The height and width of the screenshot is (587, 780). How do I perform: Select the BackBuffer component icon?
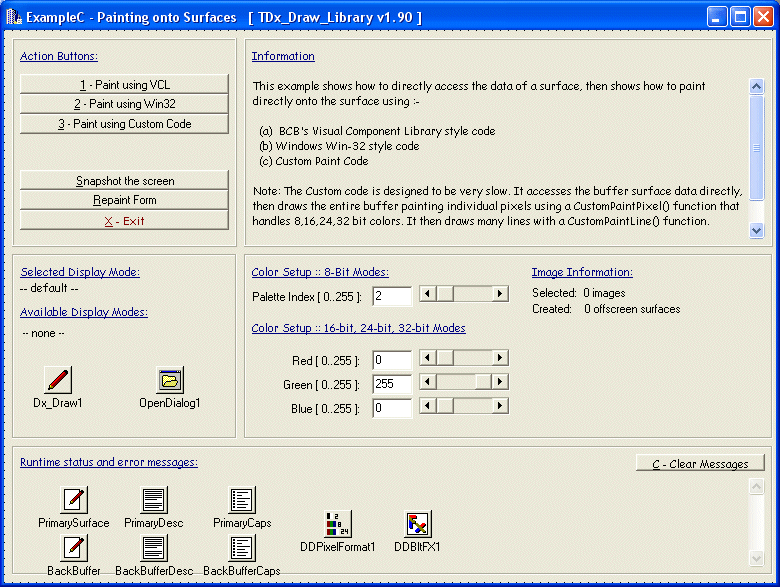(x=74, y=548)
